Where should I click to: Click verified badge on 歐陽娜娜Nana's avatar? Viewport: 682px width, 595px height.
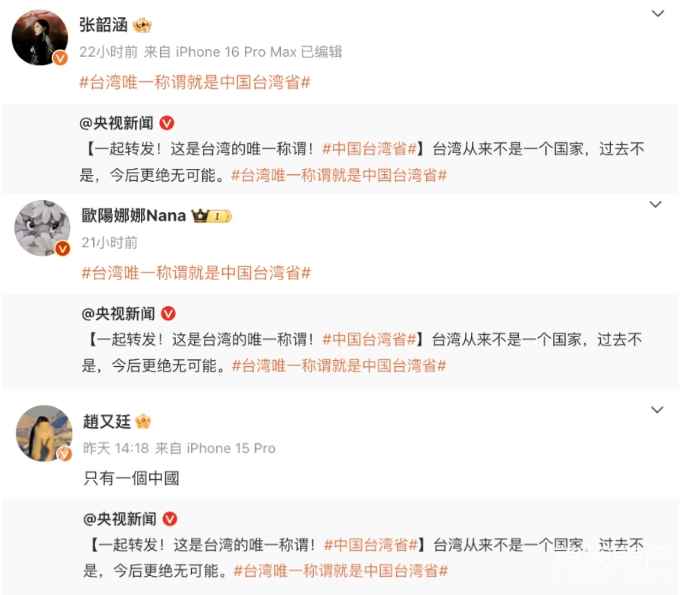point(63,248)
